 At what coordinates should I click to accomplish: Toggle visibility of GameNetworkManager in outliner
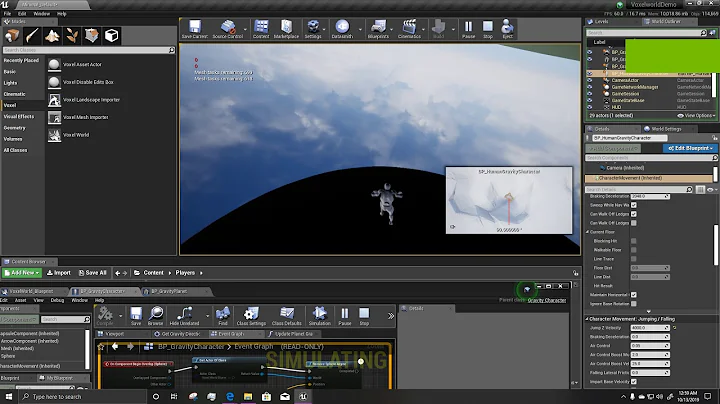590,87
